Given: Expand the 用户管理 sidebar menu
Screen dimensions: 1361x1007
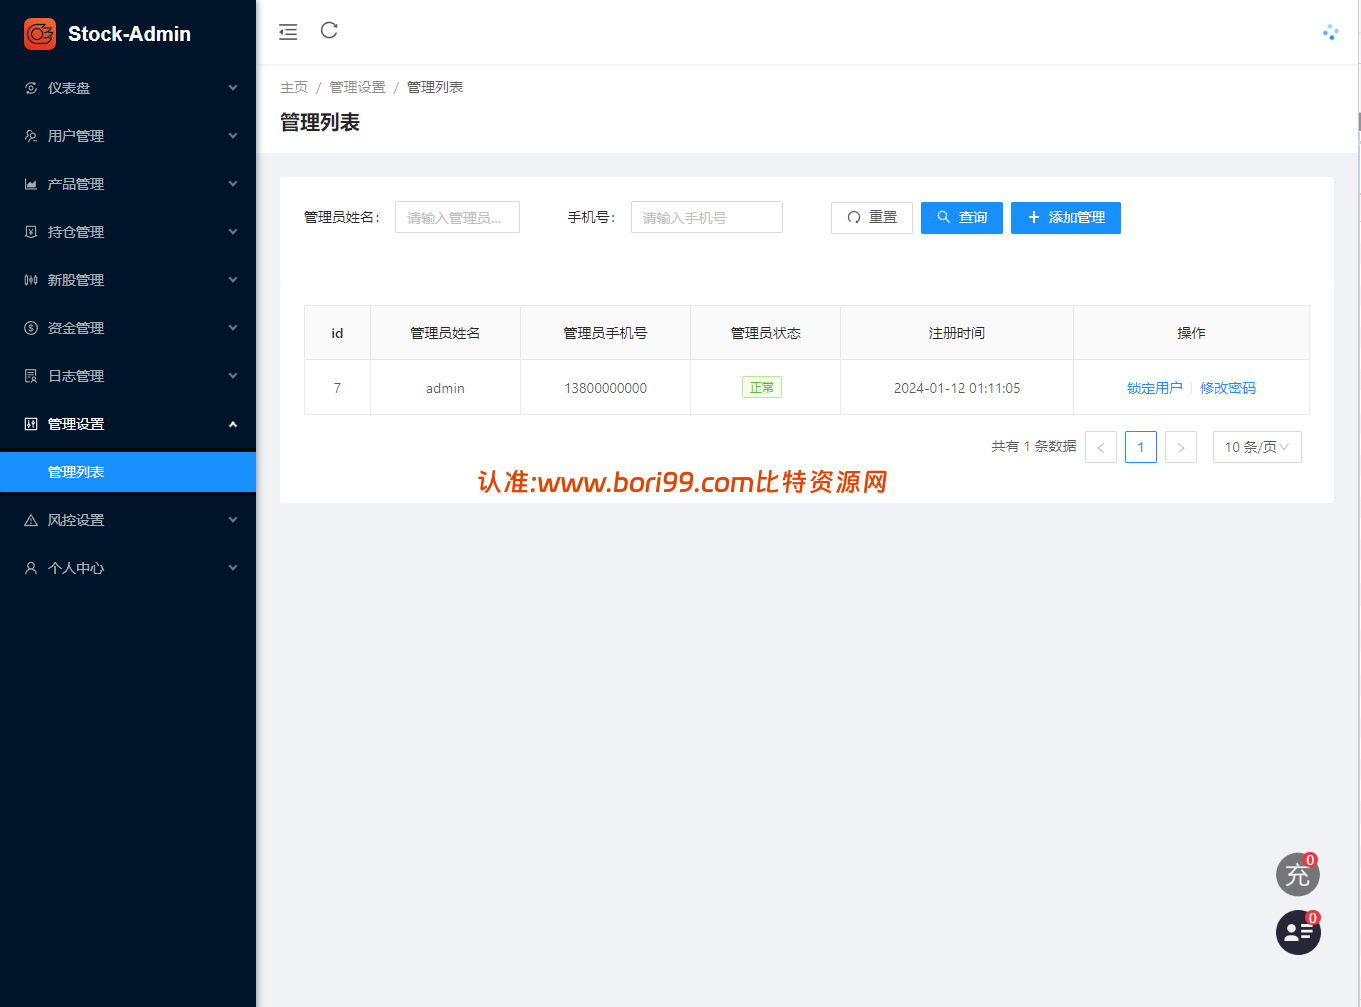Looking at the screenshot, I should tap(128, 136).
